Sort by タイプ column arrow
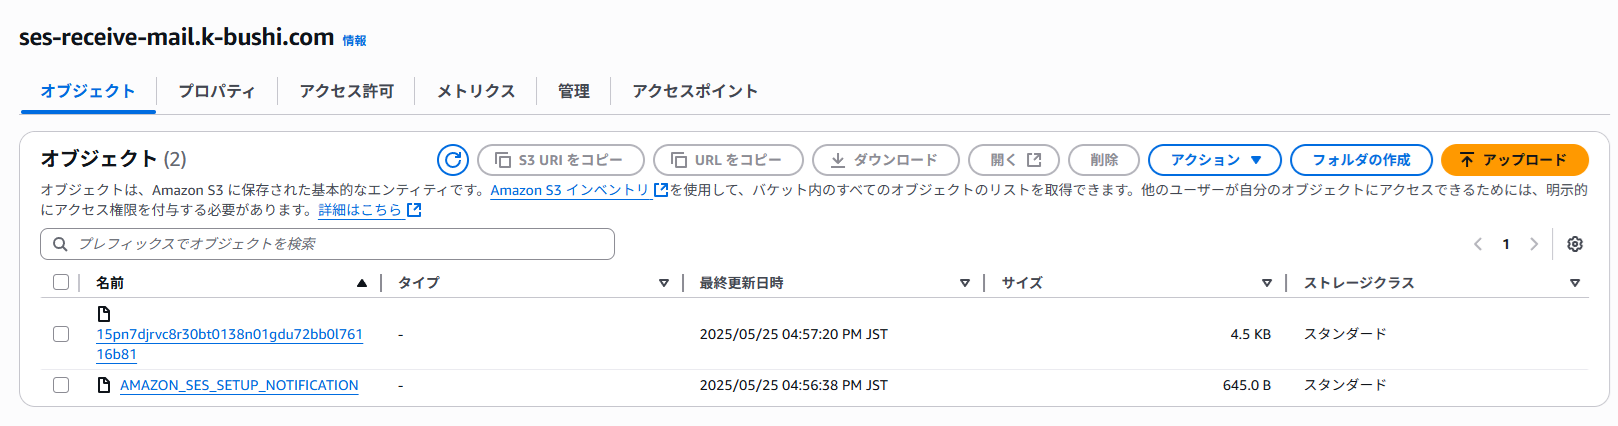The image size is (1618, 426). (664, 283)
